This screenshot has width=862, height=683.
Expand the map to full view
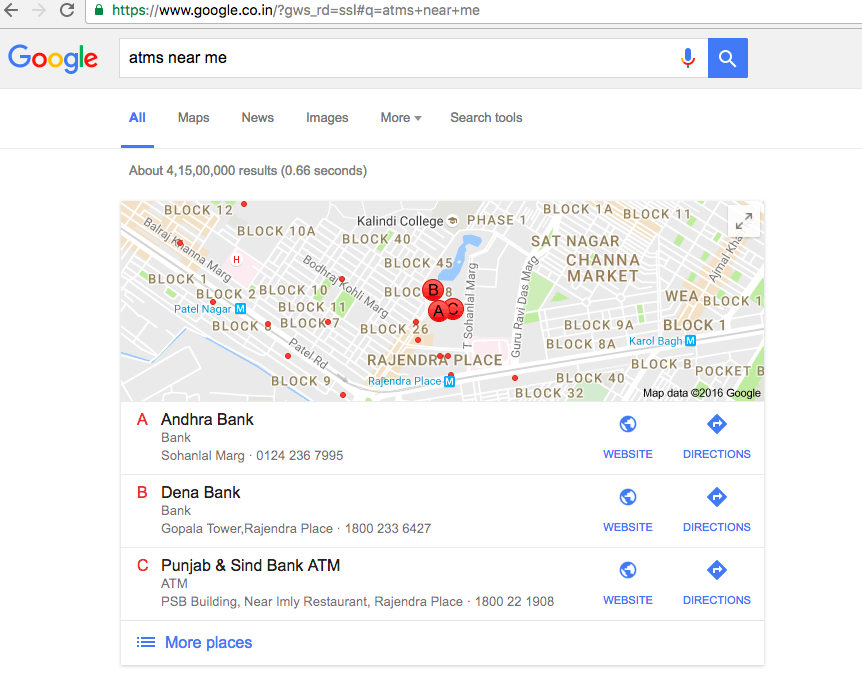744,221
